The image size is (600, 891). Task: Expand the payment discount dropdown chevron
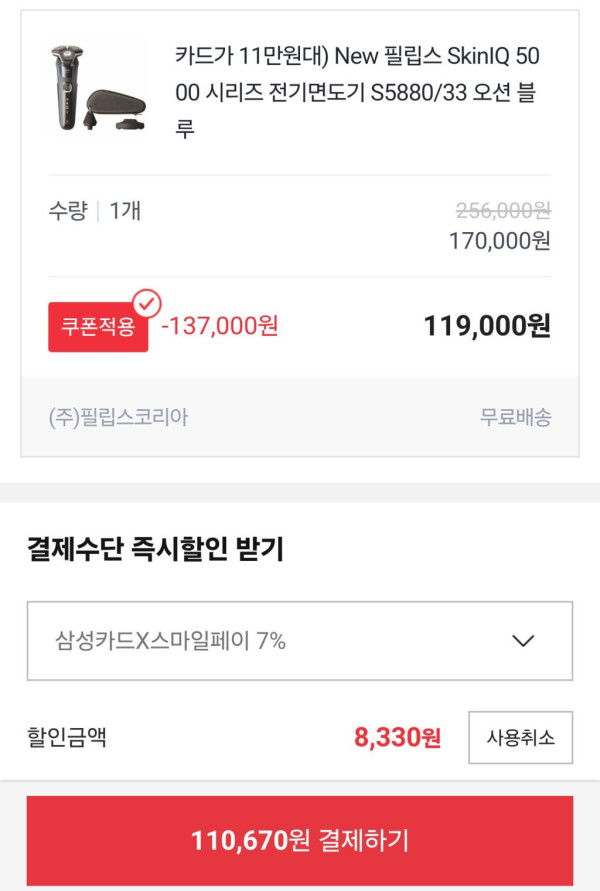[x=523, y=641]
